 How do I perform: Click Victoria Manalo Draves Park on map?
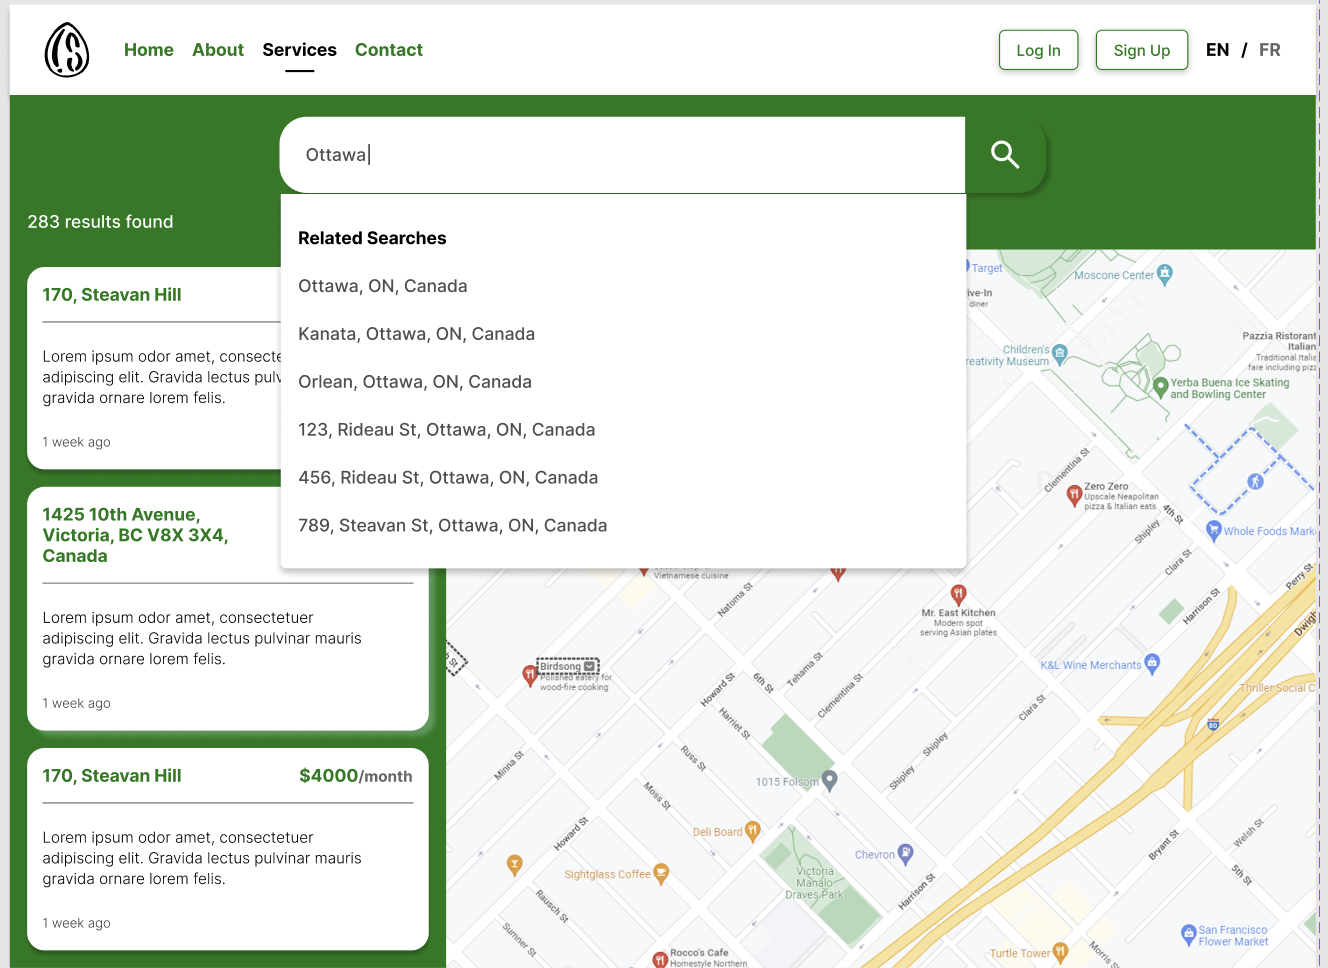(x=814, y=883)
